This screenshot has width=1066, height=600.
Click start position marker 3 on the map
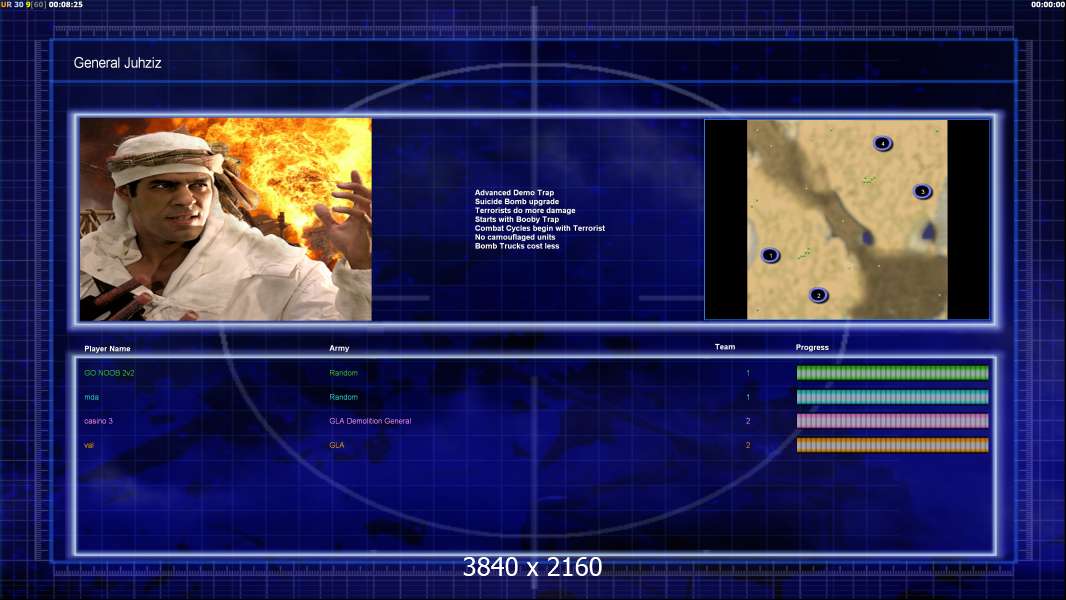[923, 192]
